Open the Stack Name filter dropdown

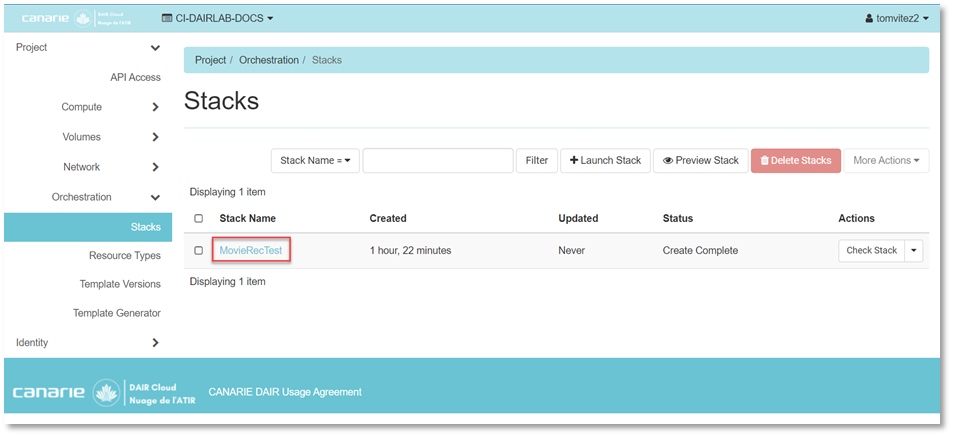coord(314,161)
